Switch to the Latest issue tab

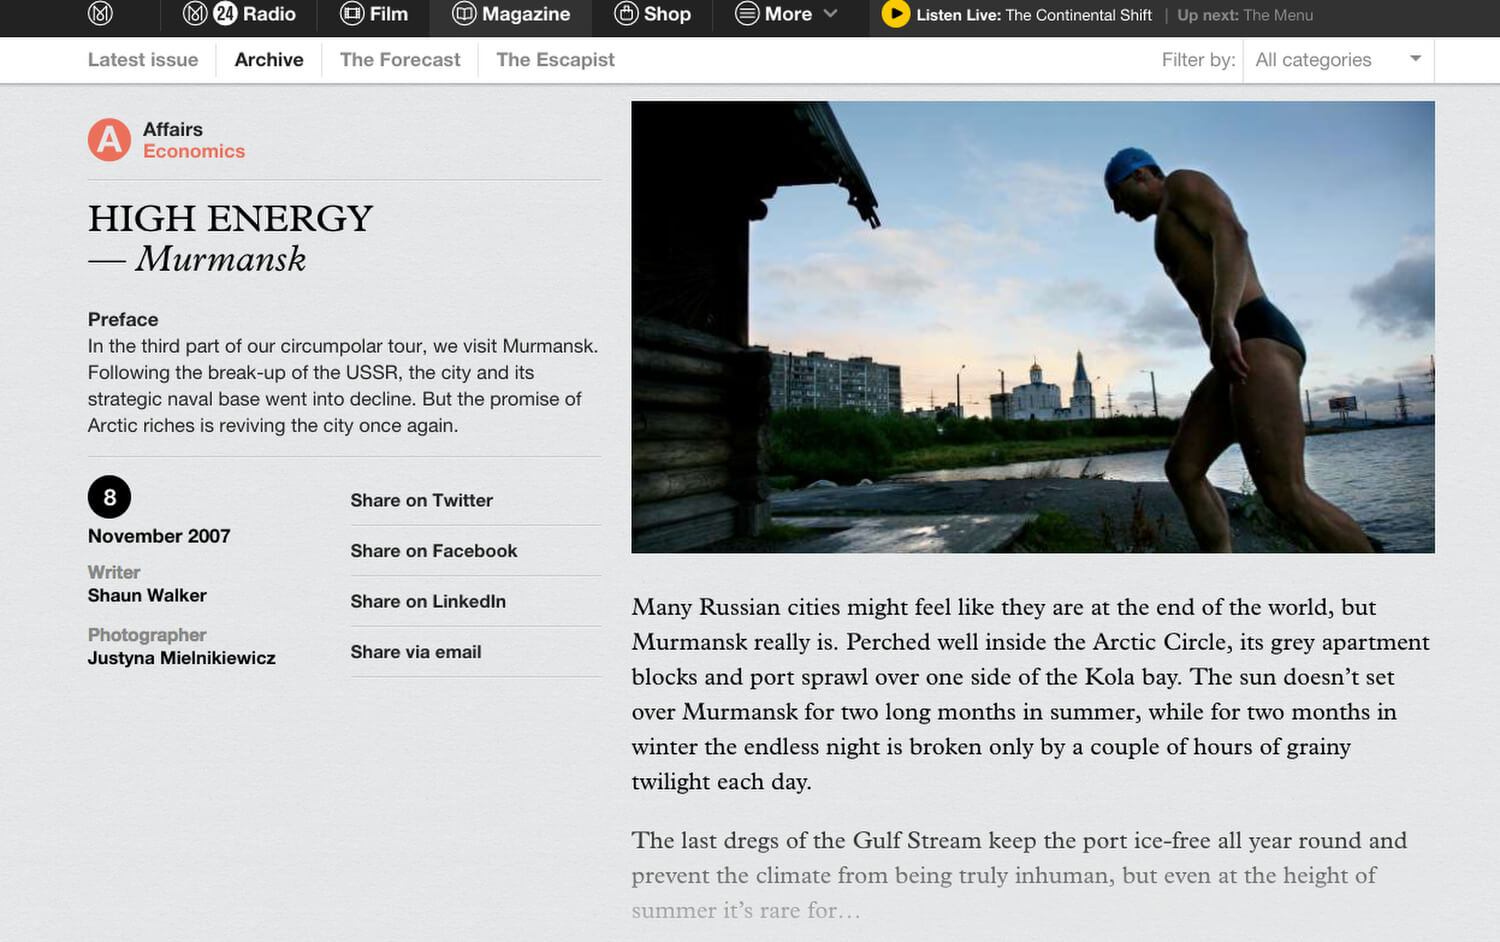pos(143,60)
